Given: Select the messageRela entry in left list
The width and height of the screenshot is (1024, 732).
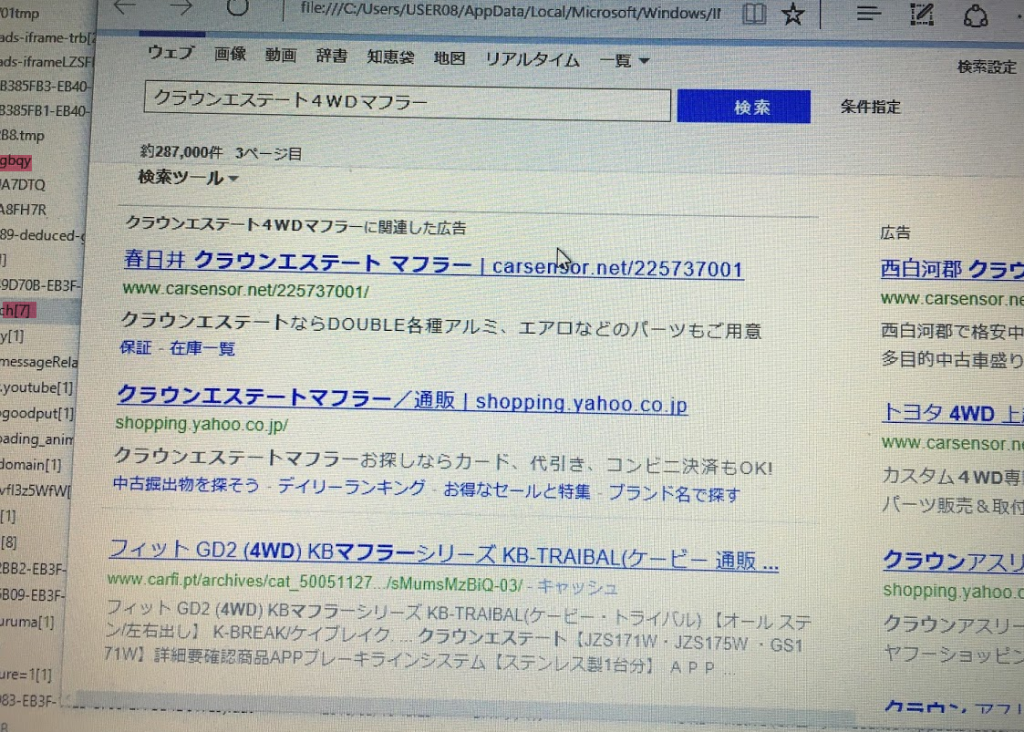Looking at the screenshot, I should pos(39,362).
